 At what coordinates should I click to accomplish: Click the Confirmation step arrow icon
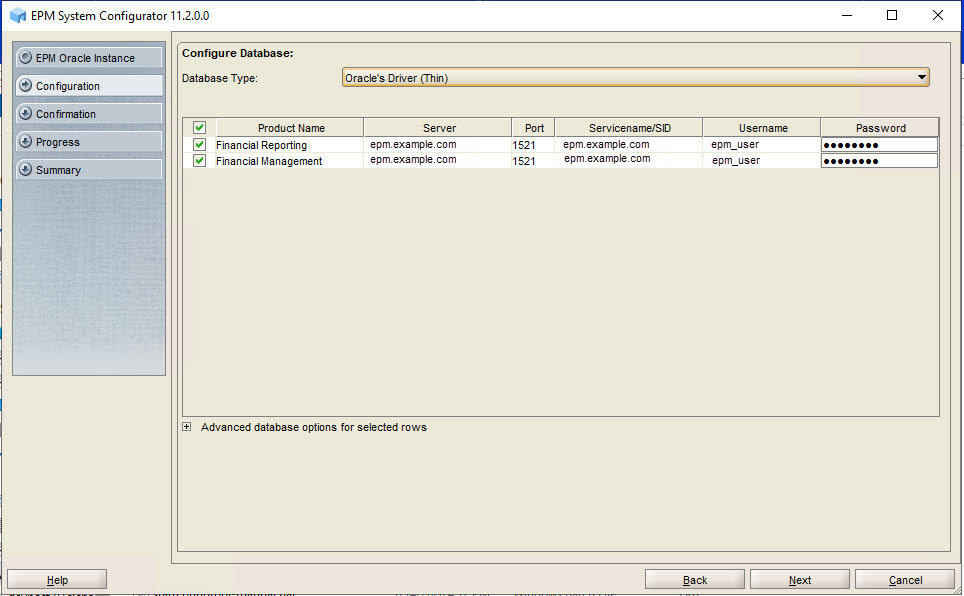pos(25,113)
